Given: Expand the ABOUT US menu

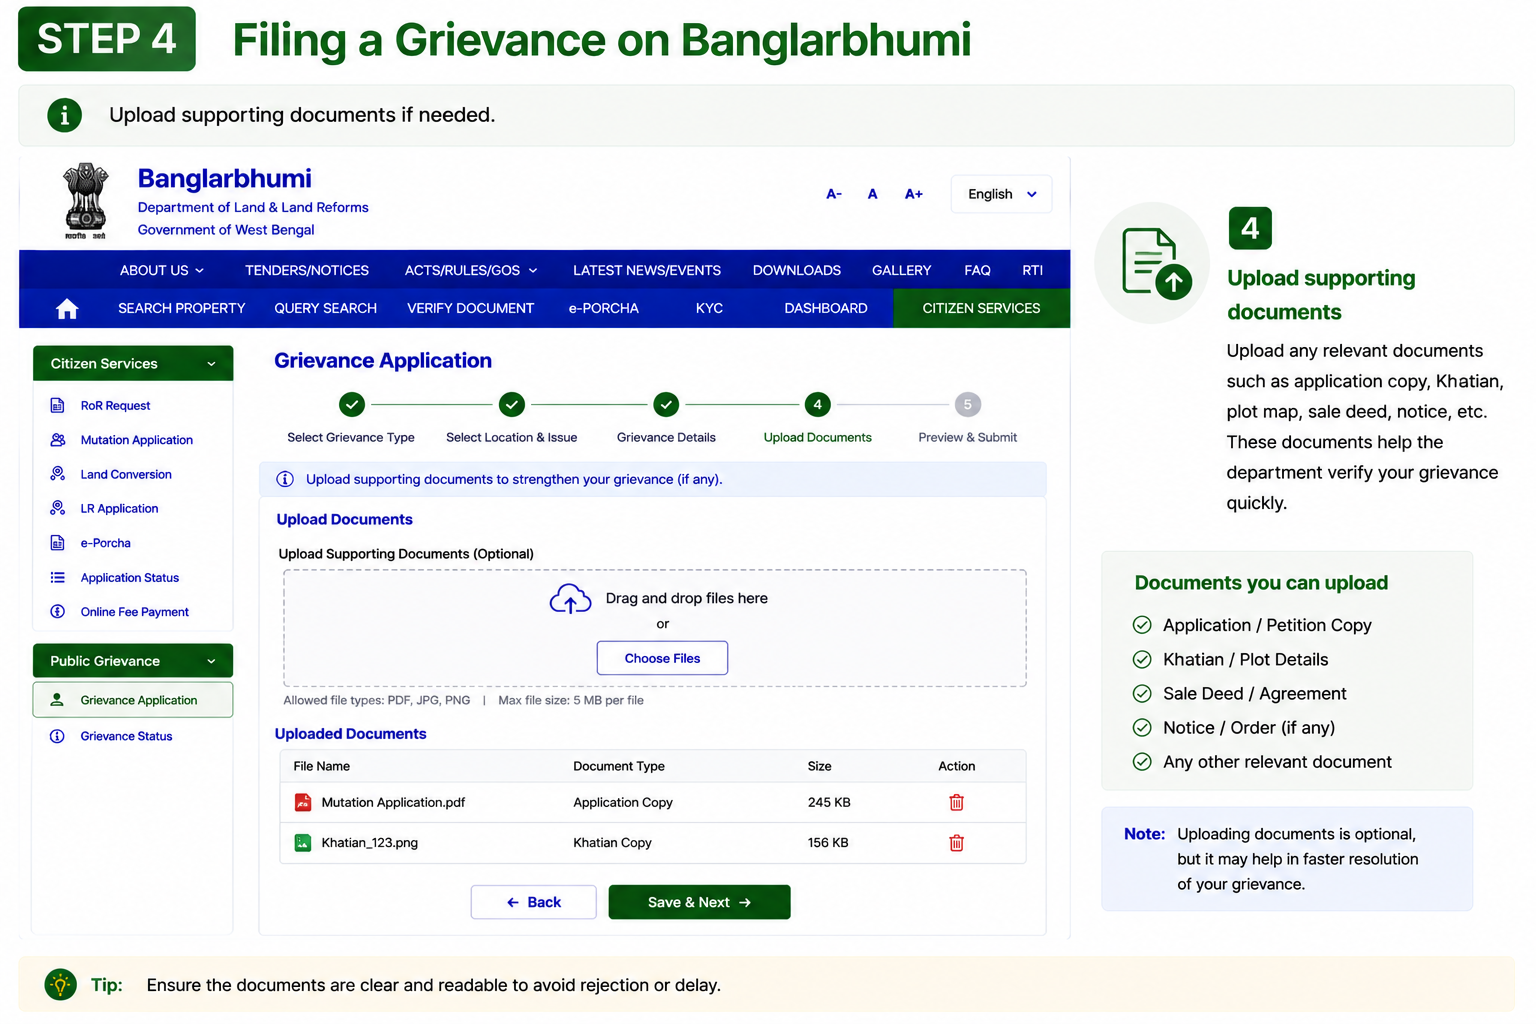Looking at the screenshot, I should pos(162,270).
